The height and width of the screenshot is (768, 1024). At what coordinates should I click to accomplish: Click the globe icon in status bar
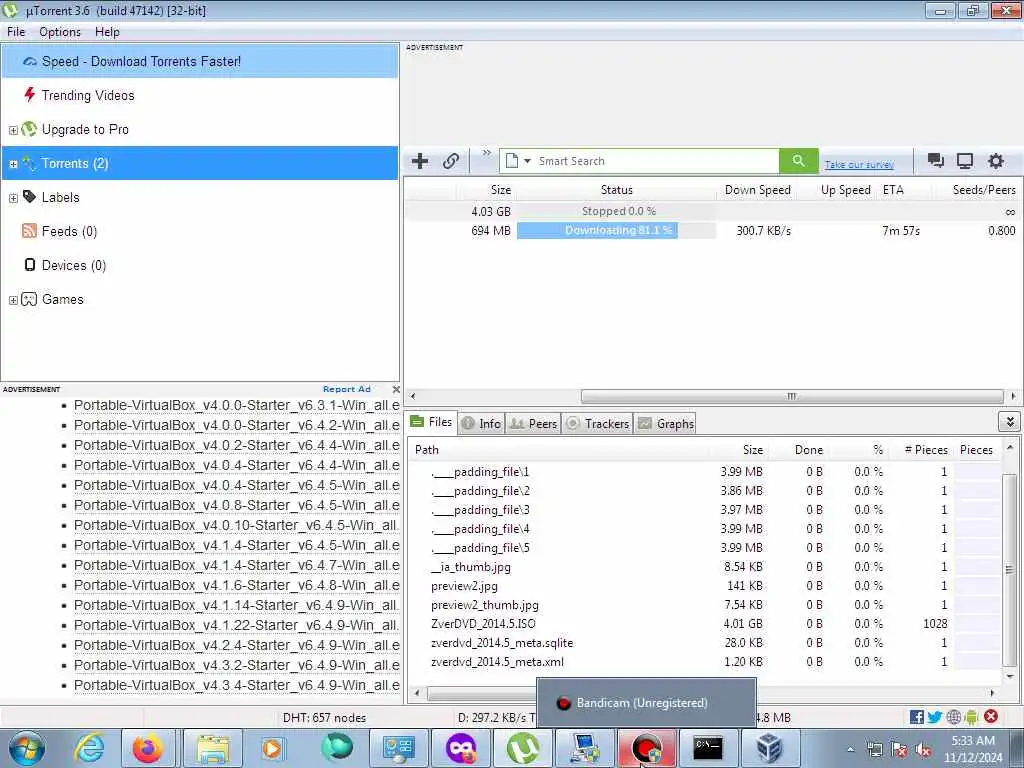coord(953,717)
